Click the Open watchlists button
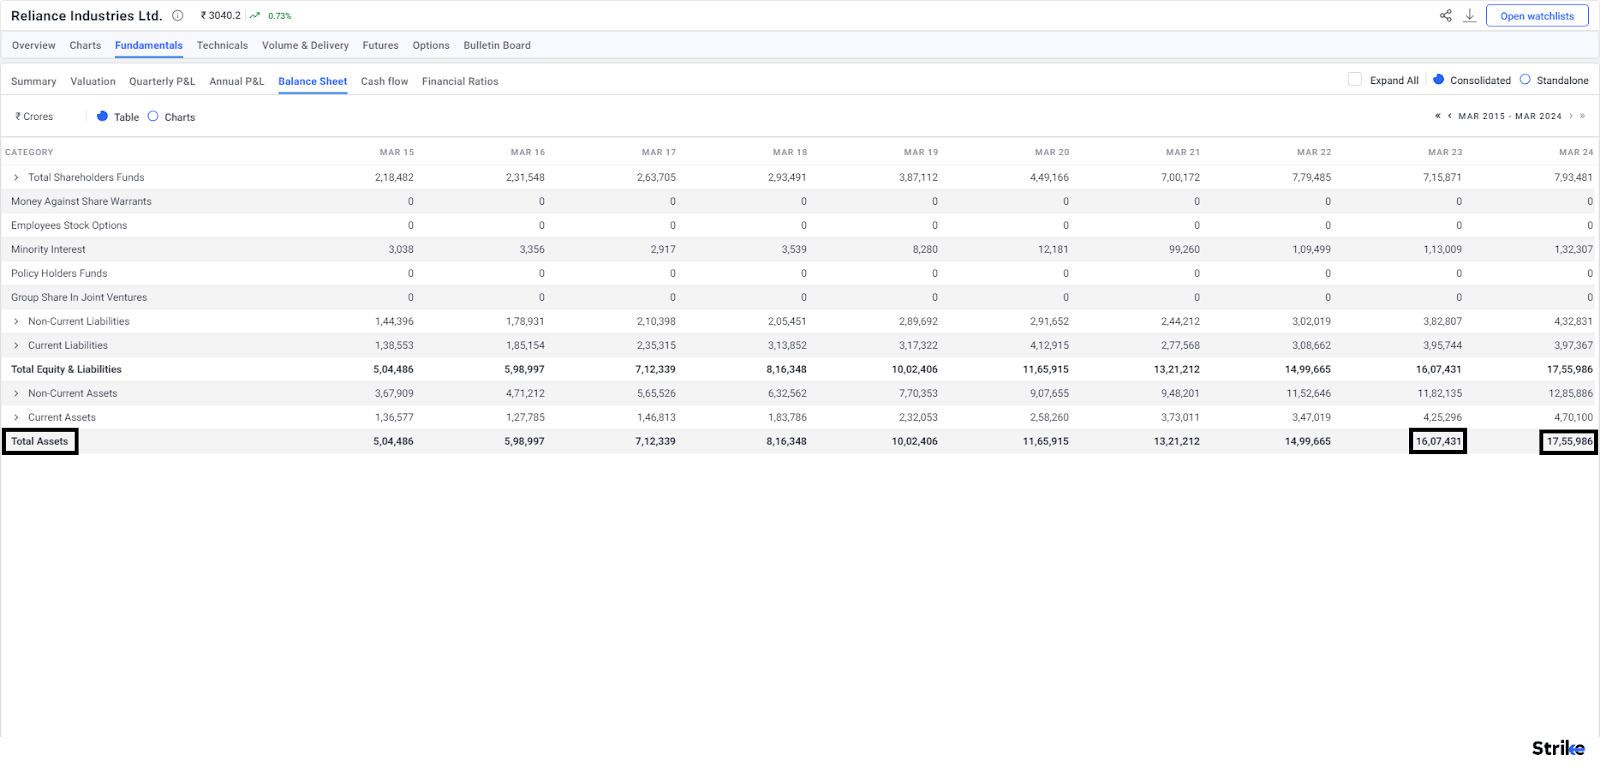This screenshot has height=767, width=1600. click(x=1537, y=15)
